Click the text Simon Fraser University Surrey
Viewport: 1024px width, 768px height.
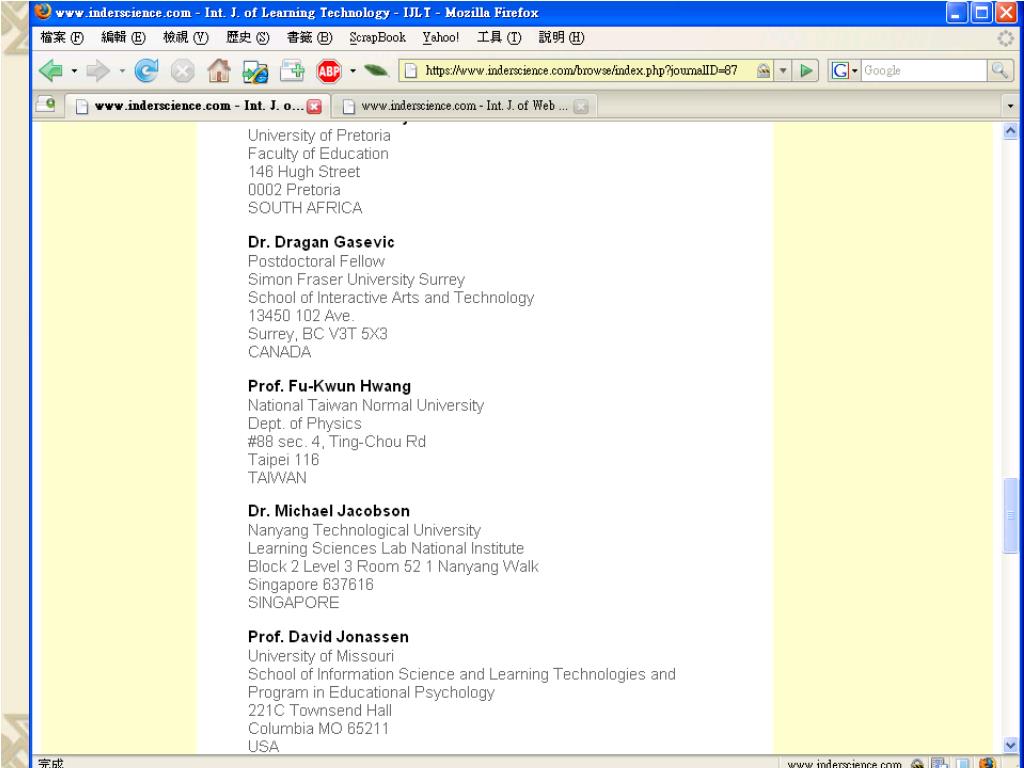point(356,280)
